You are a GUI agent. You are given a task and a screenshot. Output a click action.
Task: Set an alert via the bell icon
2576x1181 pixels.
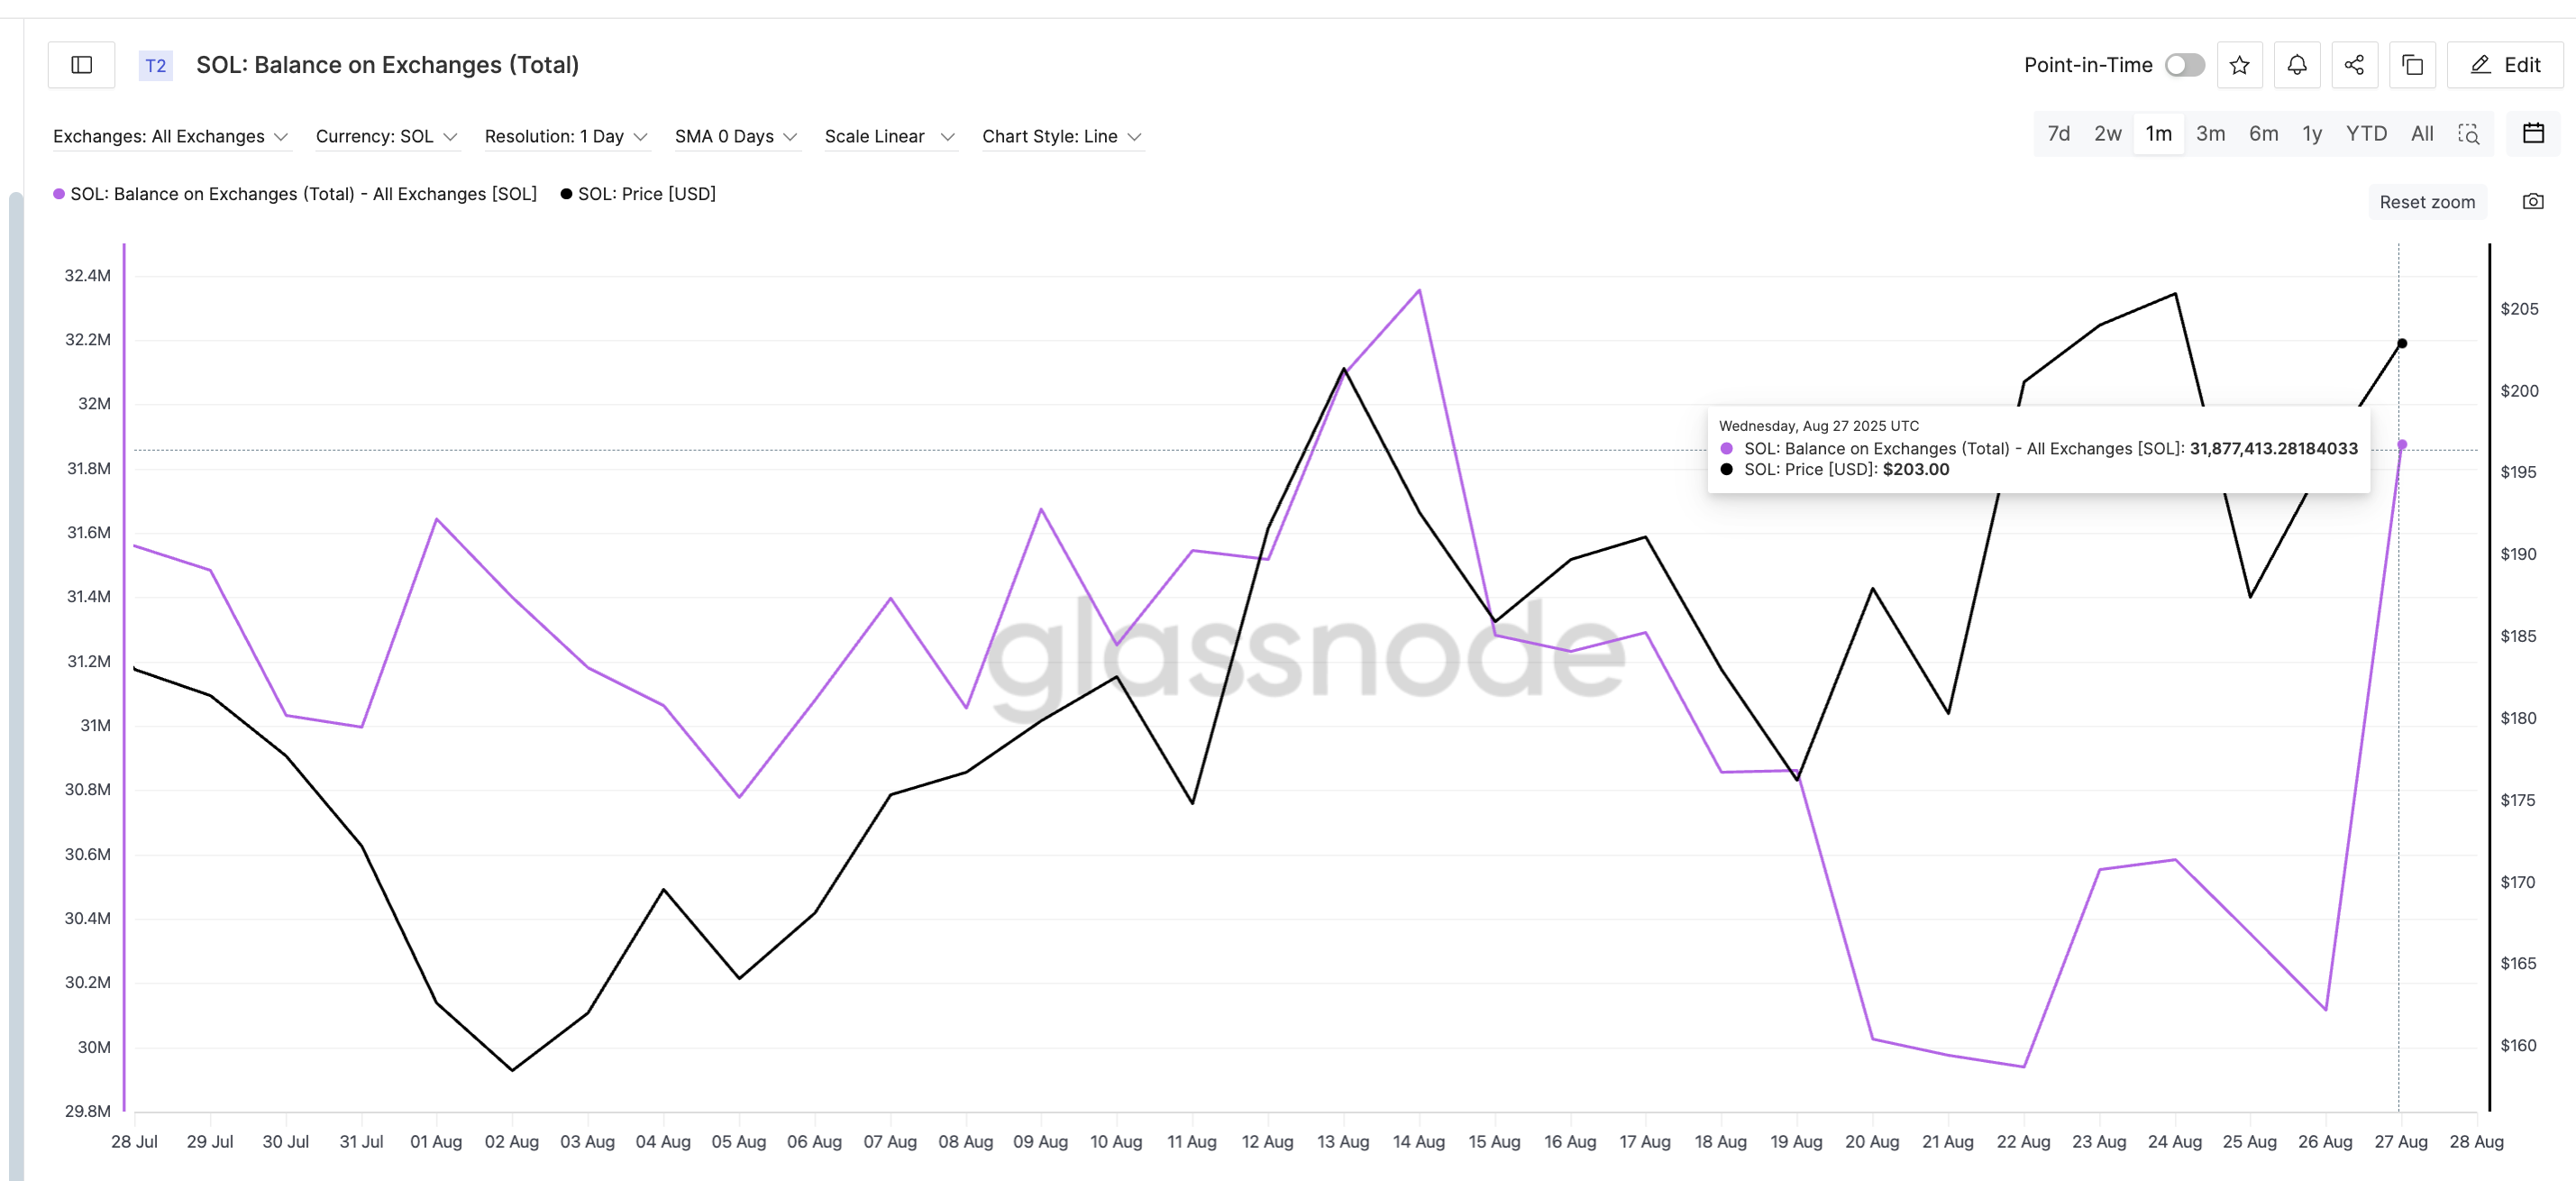coord(2297,64)
